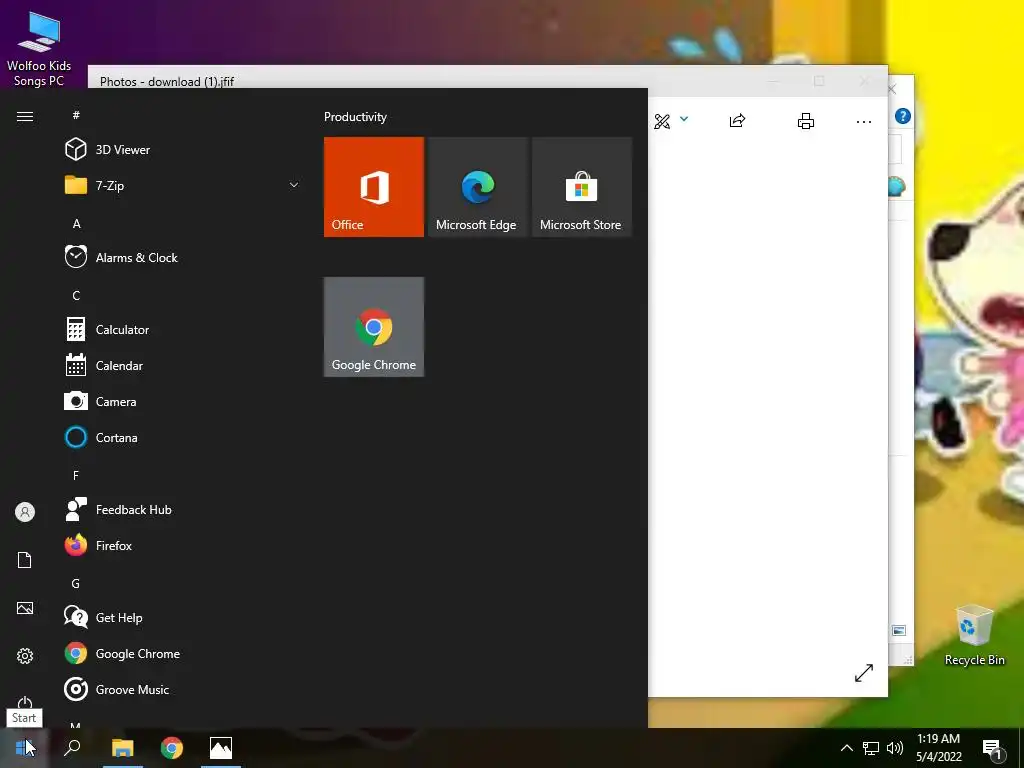Click the Print icon in Photos
This screenshot has width=1024, height=768.
(x=806, y=121)
